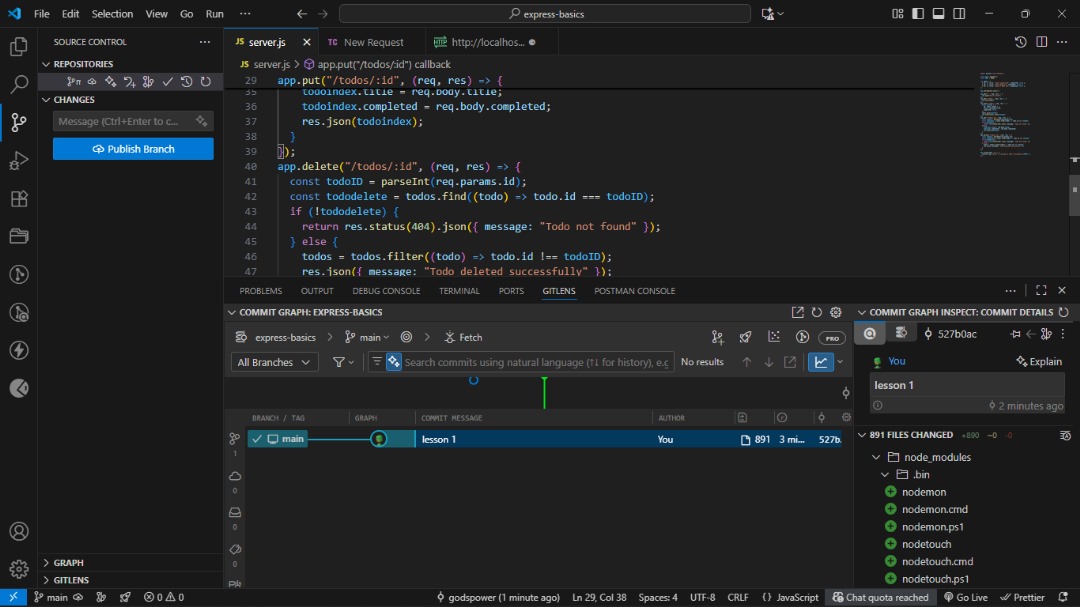Toggle the commit graph minimap chart button
The height and width of the screenshot is (607, 1080).
coord(821,362)
